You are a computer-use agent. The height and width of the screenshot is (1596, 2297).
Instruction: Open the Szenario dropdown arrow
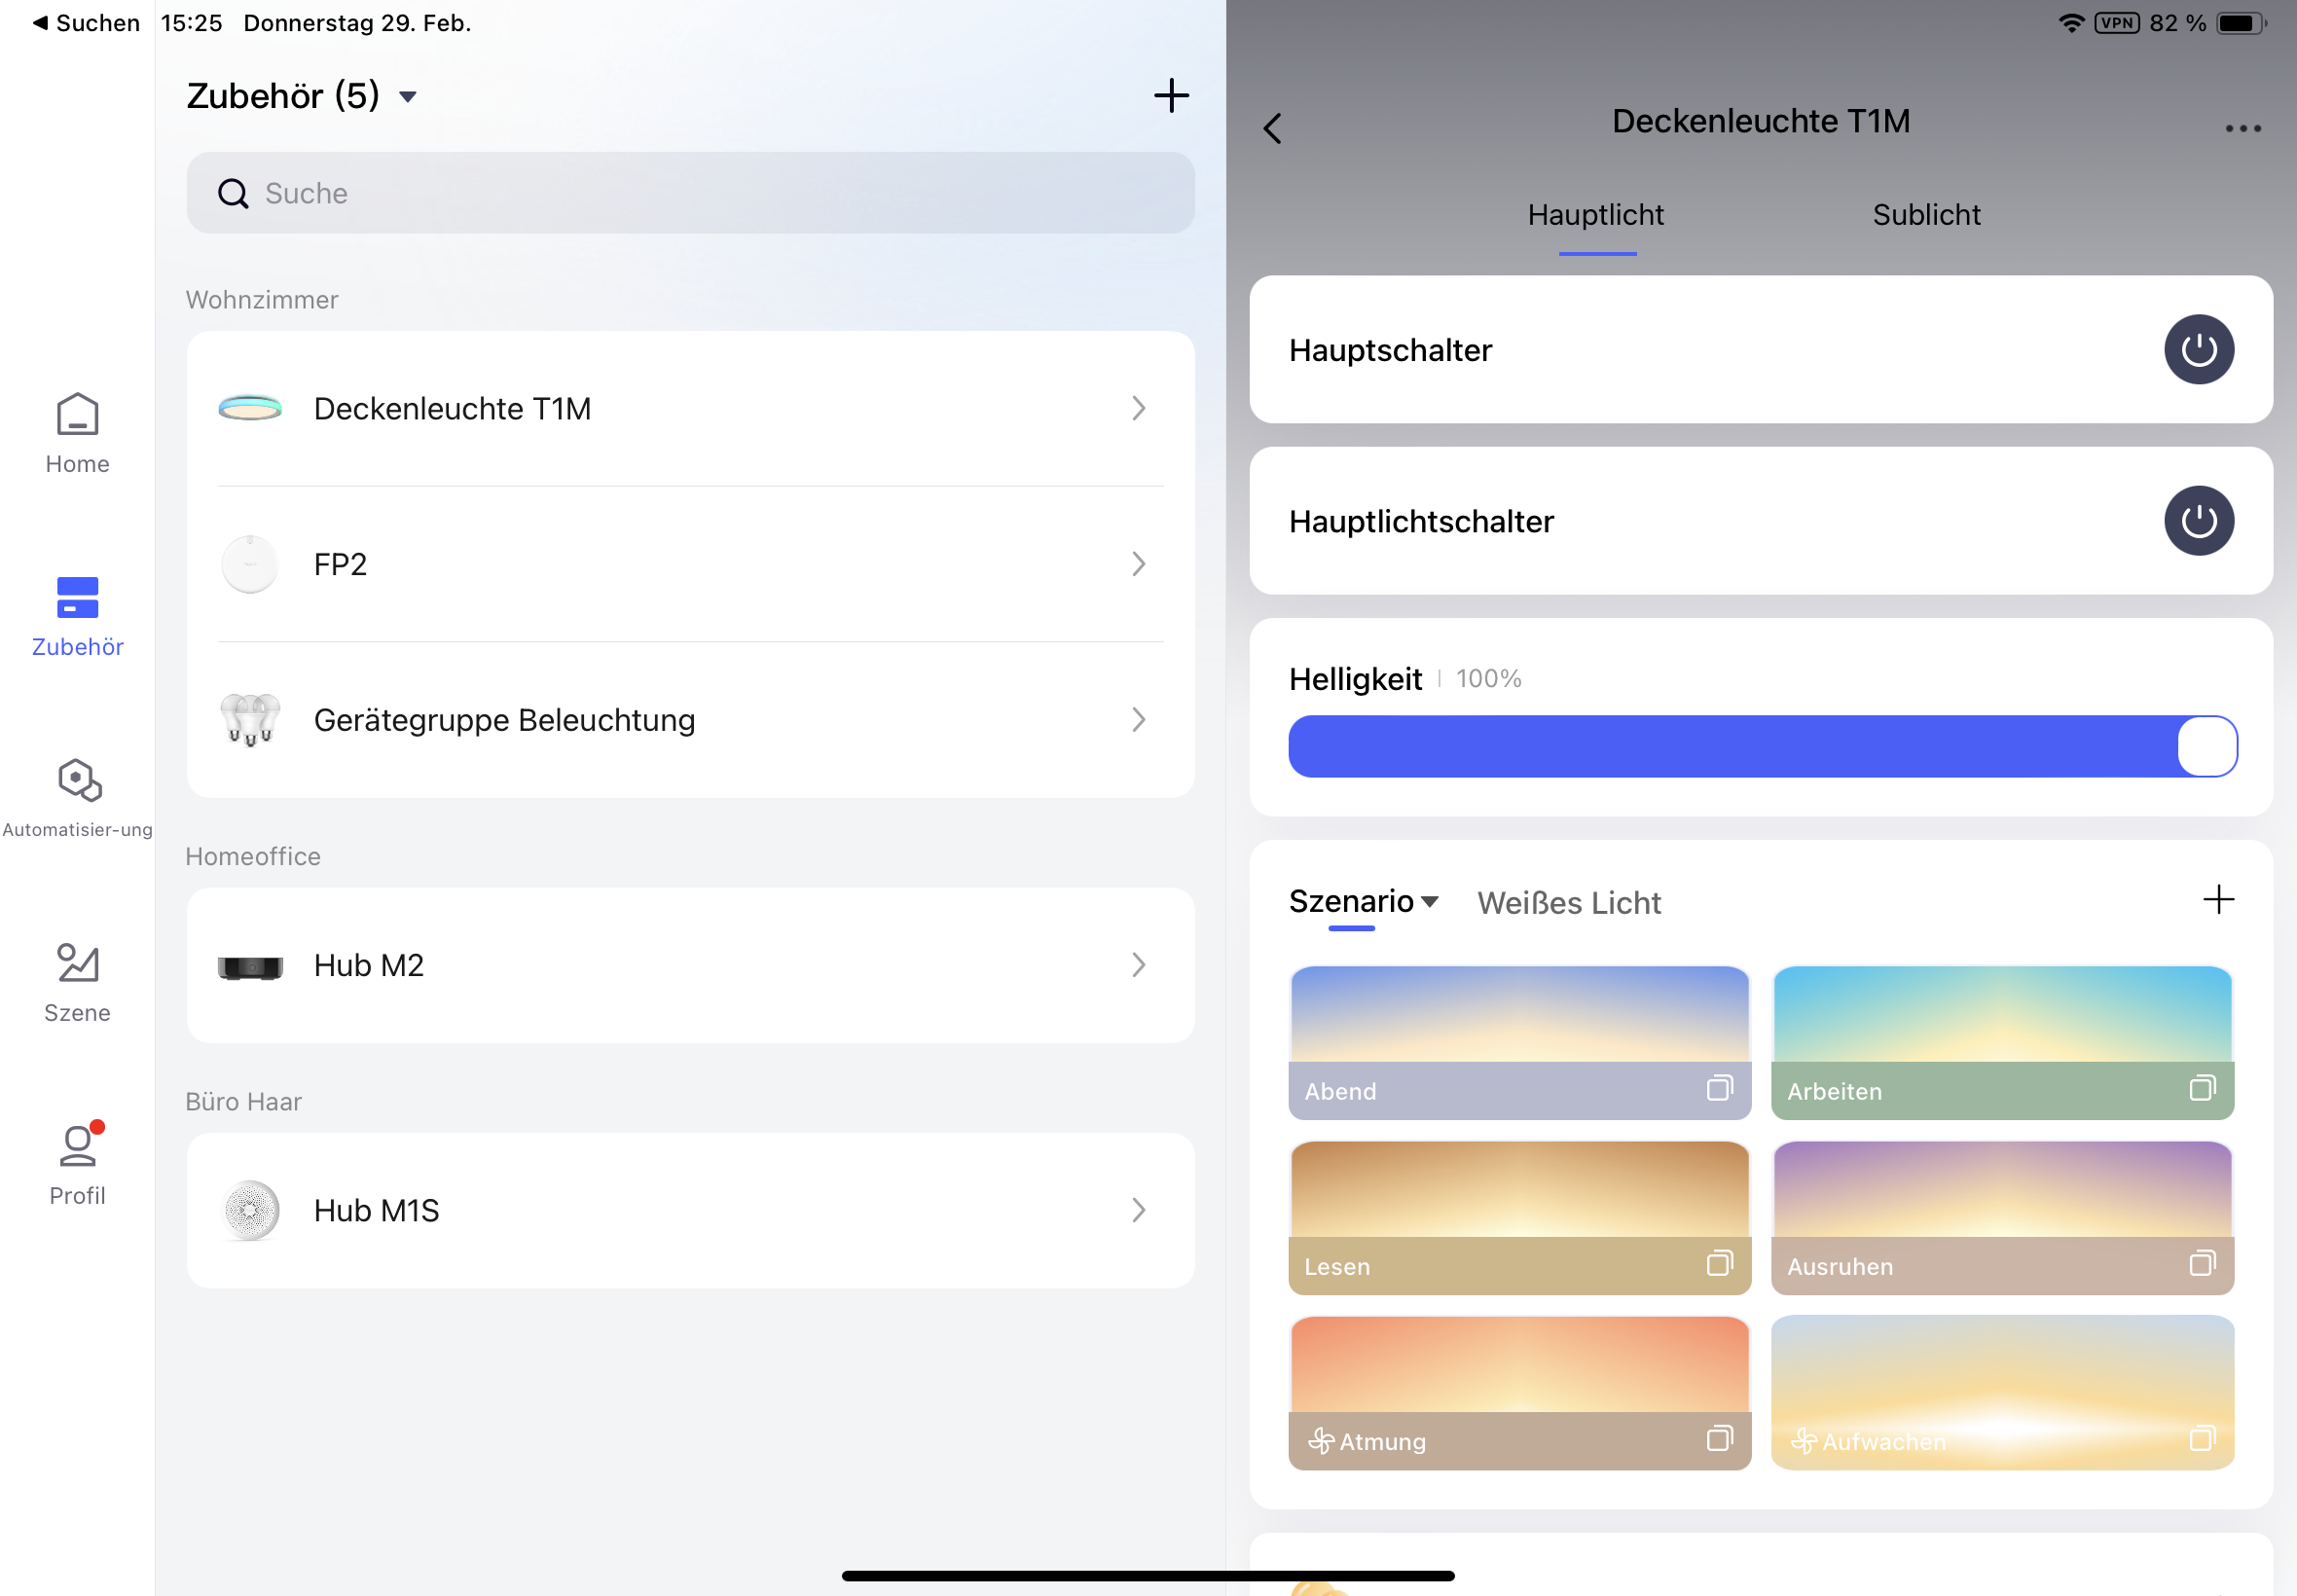pyautogui.click(x=1430, y=901)
